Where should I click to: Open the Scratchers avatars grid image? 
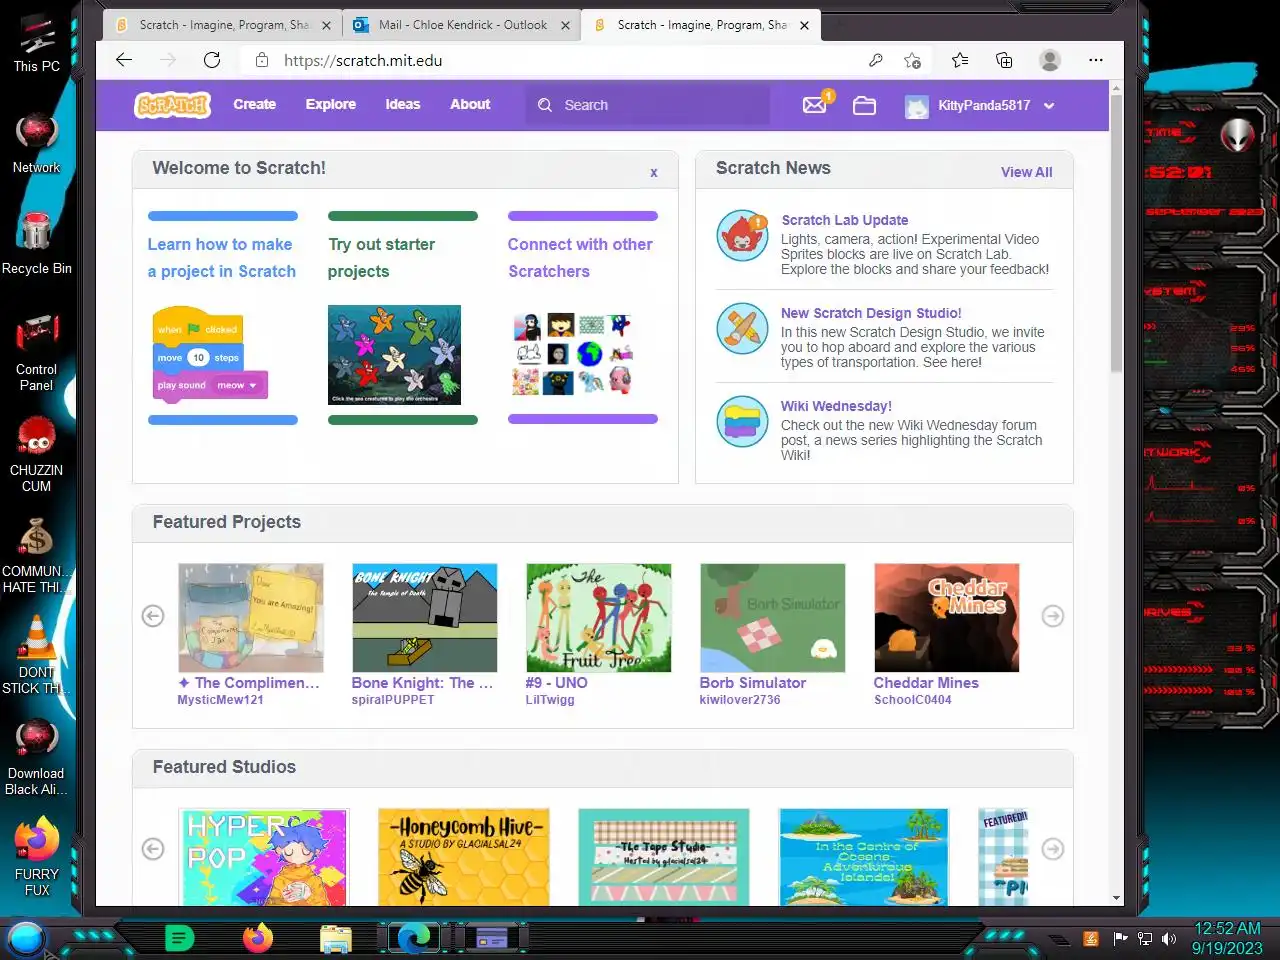573,355
